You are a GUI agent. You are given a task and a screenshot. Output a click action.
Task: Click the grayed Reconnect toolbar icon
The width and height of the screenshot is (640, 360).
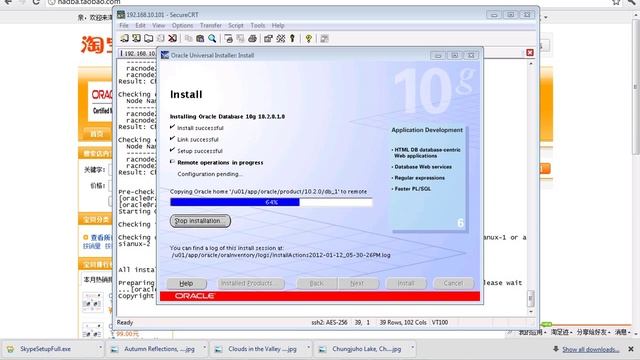[x=161, y=38]
